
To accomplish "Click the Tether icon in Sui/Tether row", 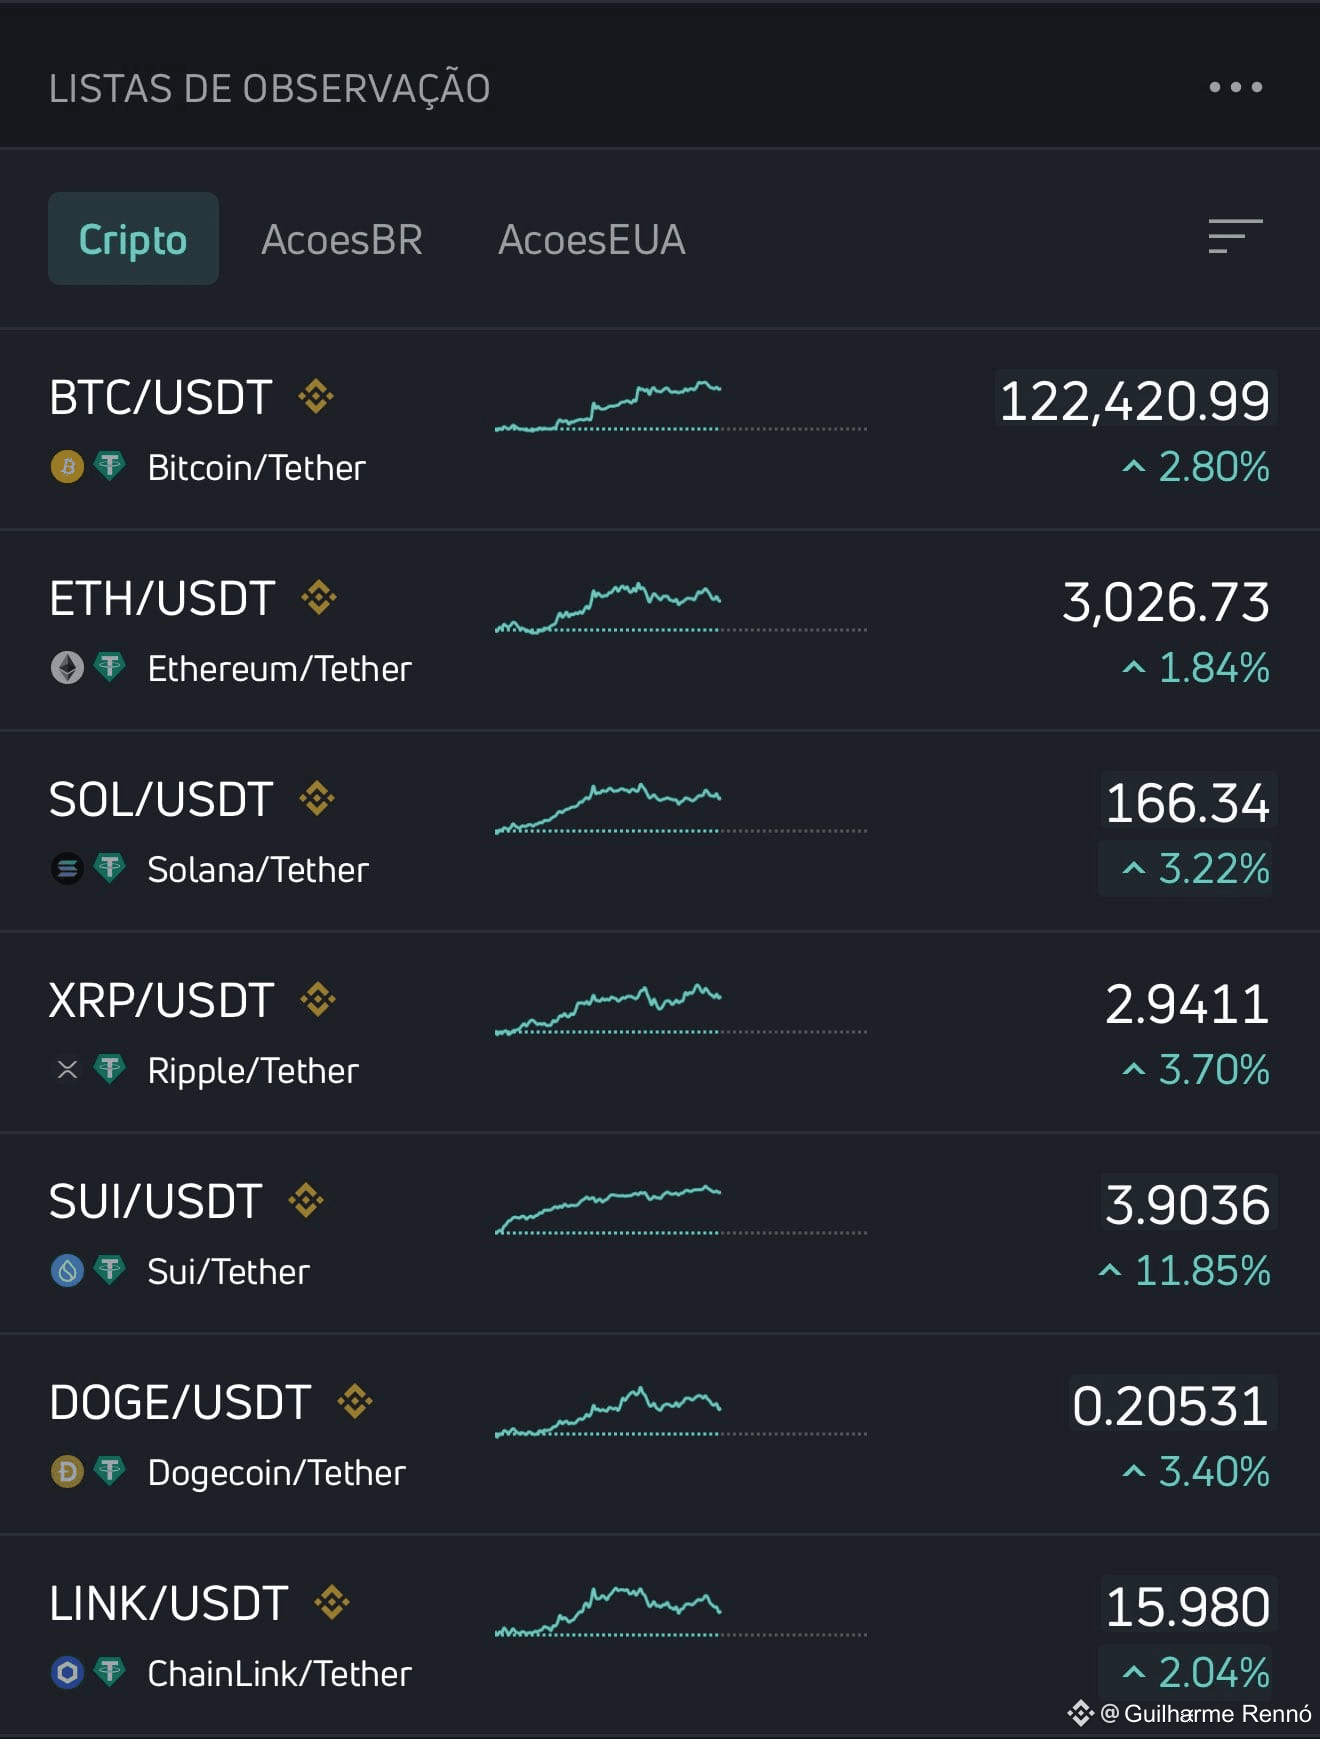I will 109,1270.
